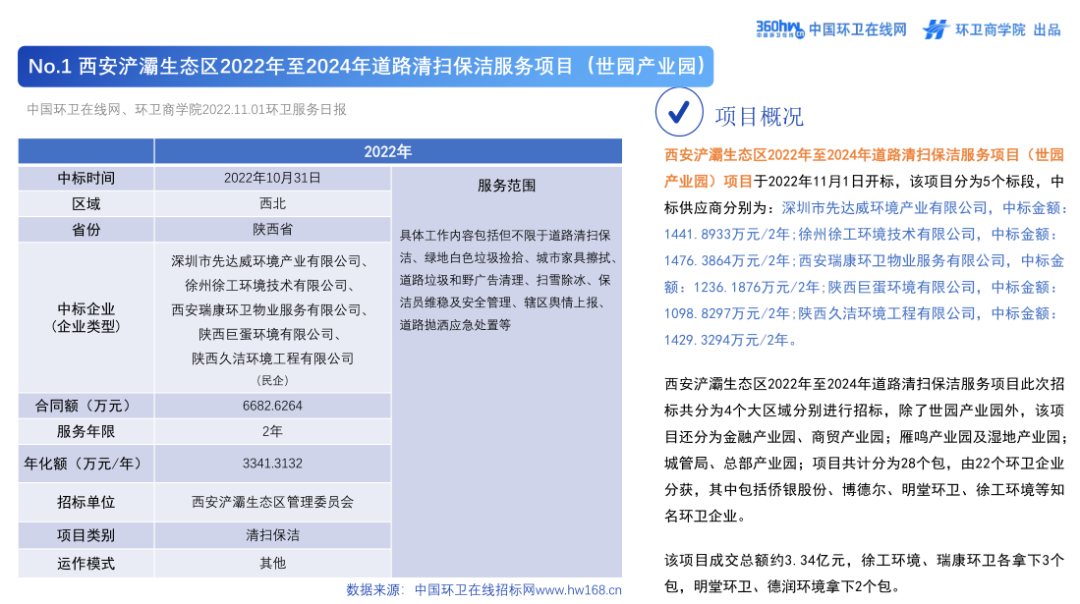Click the 项目概况 heading

pyautogui.click(x=759, y=116)
